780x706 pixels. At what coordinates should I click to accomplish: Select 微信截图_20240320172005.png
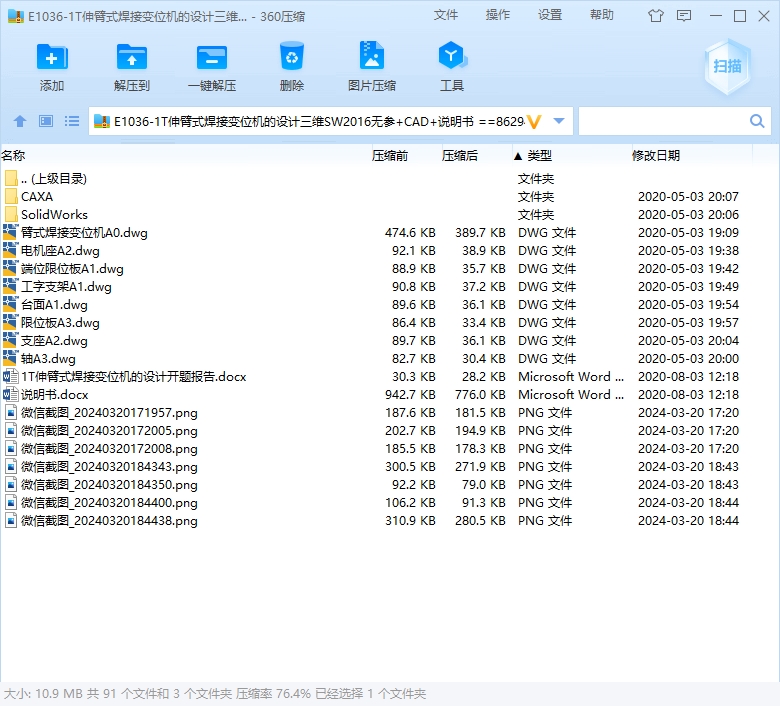click(x=109, y=430)
